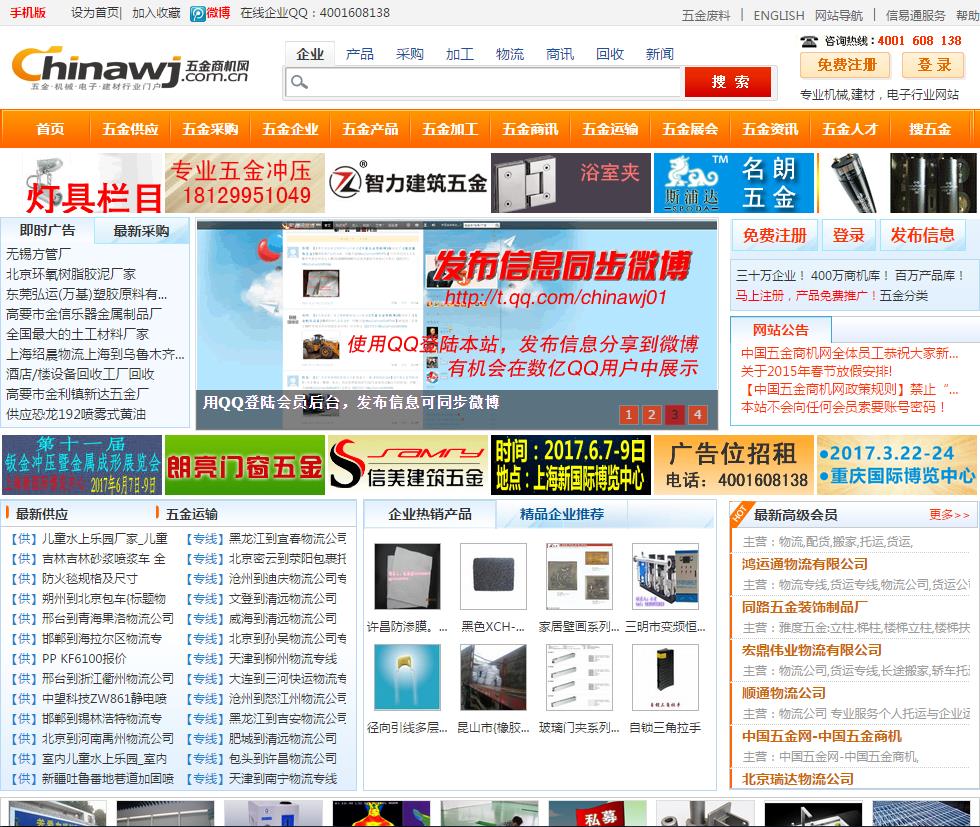This screenshot has height=827, width=980.
Task: Open 搜五金 in the navigation bar
Action: tap(930, 129)
